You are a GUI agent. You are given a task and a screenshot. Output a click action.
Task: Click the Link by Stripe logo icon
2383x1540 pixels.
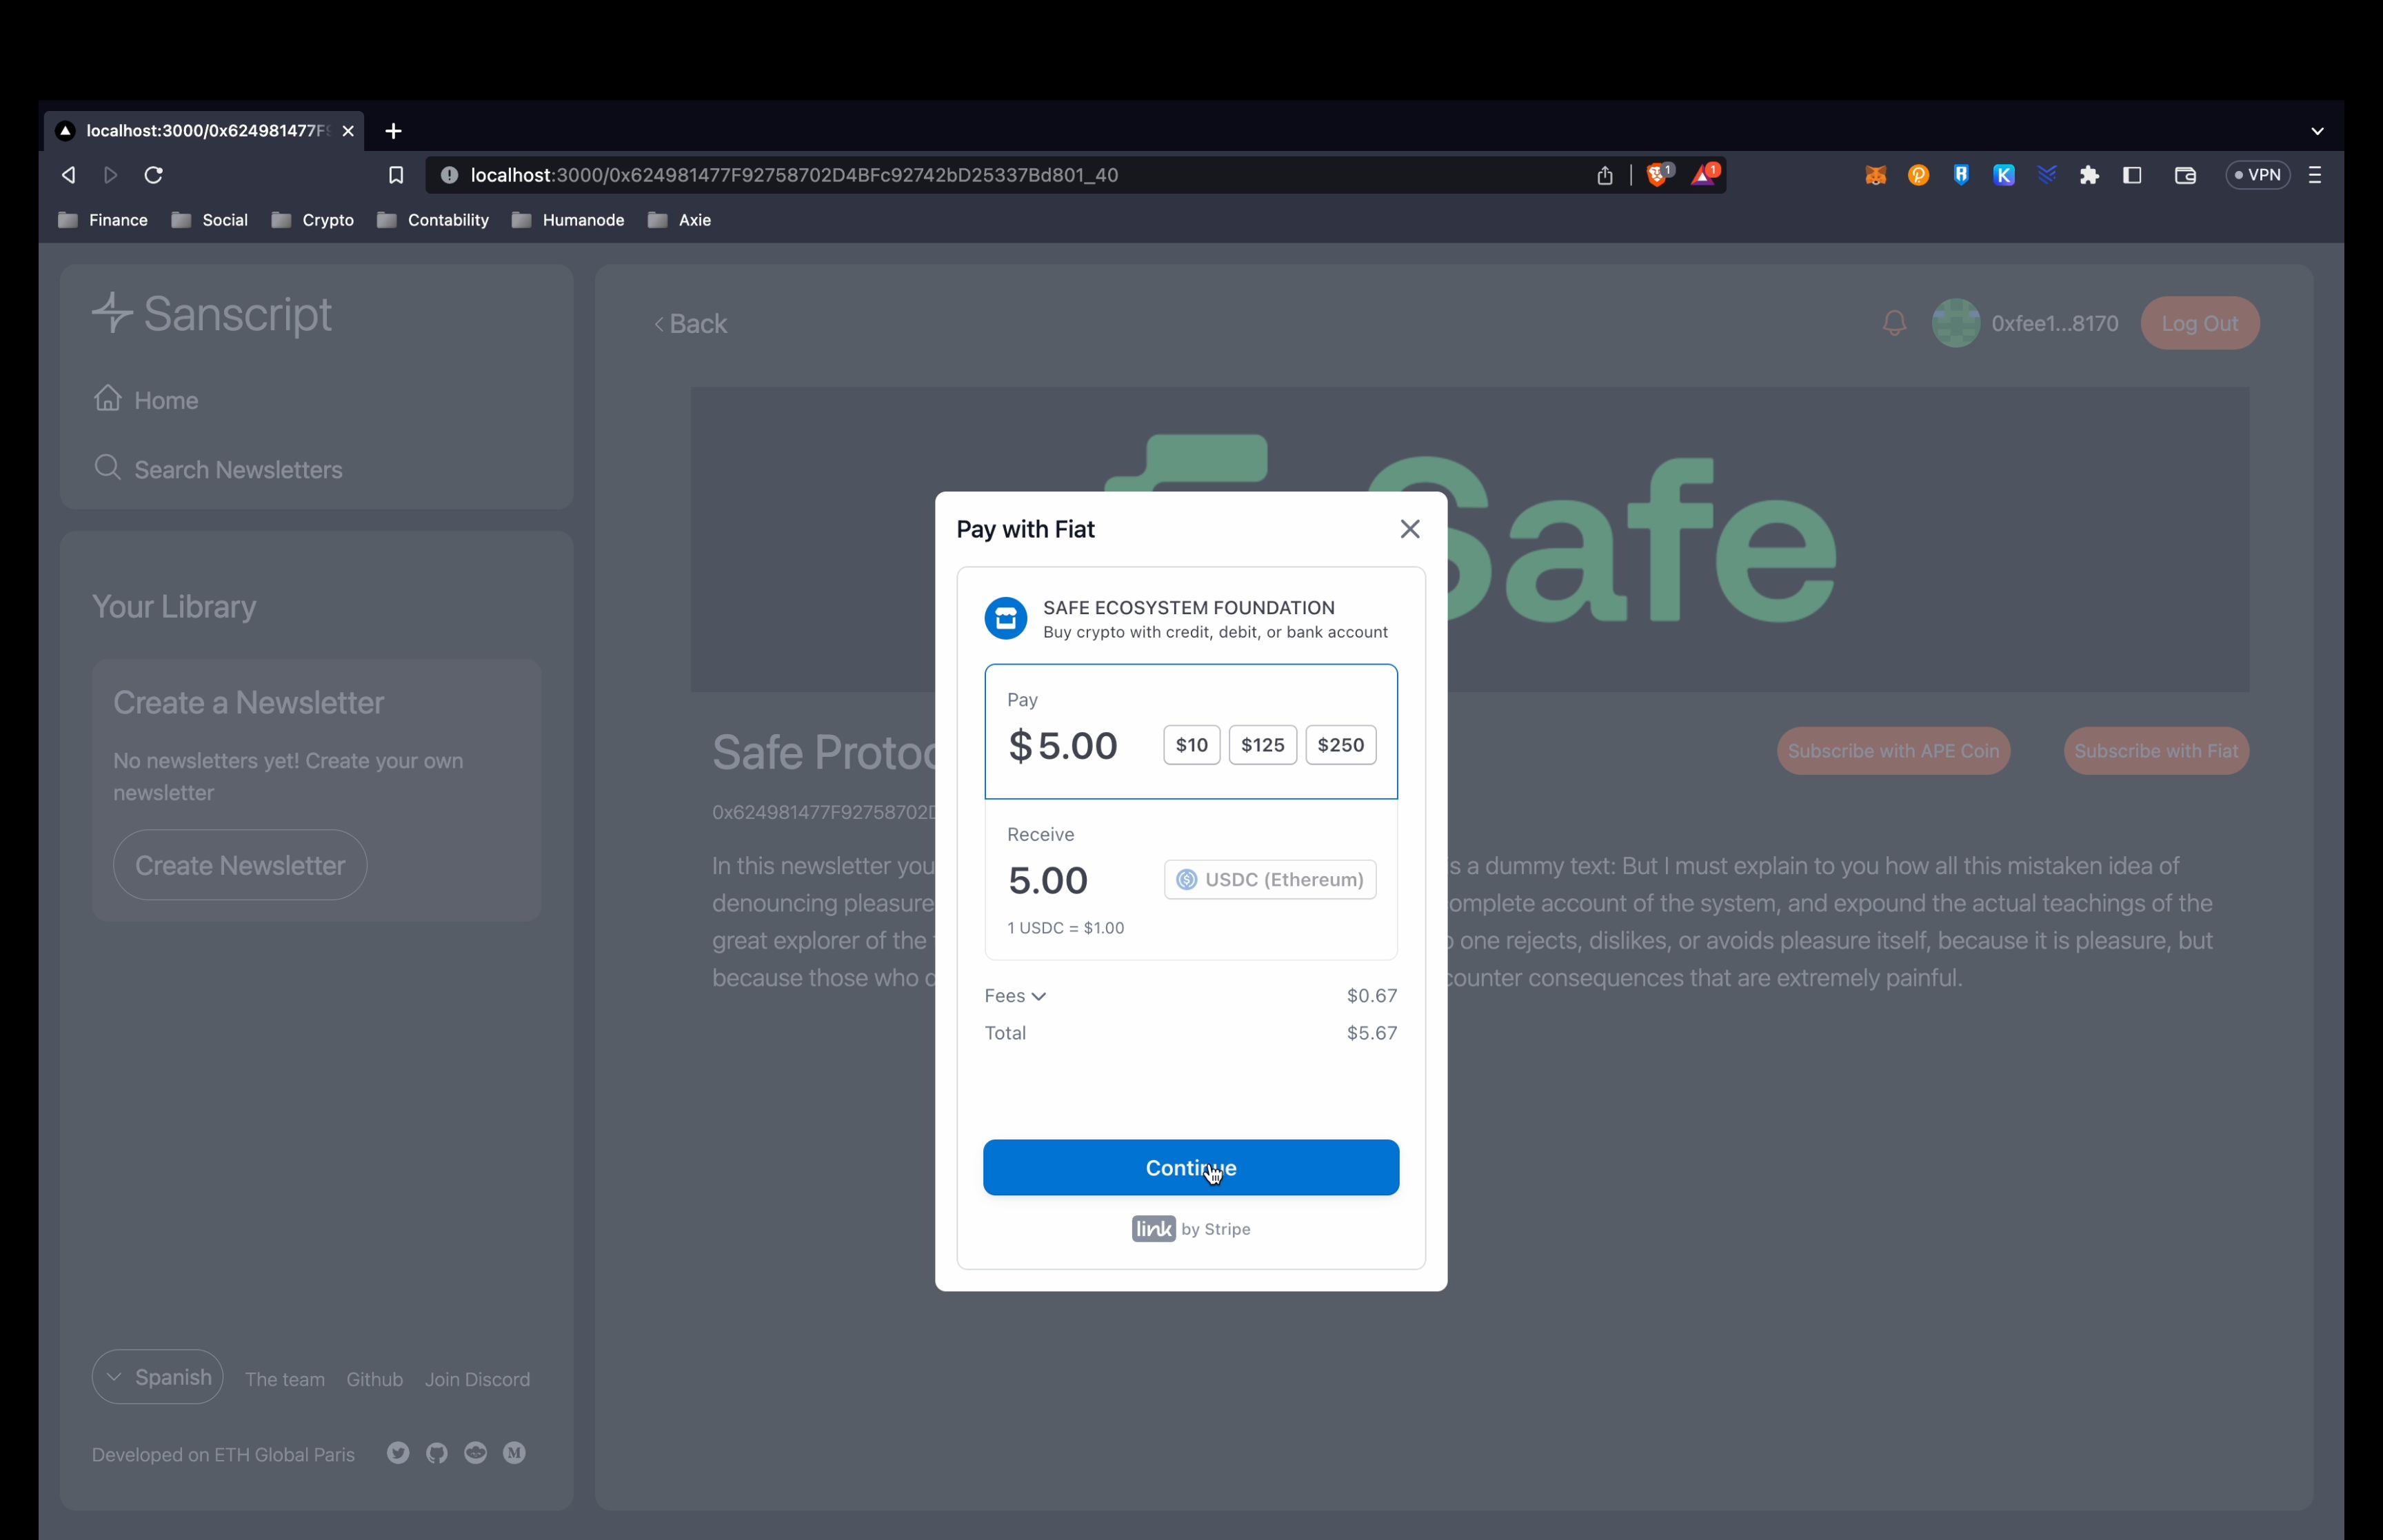pos(1152,1228)
